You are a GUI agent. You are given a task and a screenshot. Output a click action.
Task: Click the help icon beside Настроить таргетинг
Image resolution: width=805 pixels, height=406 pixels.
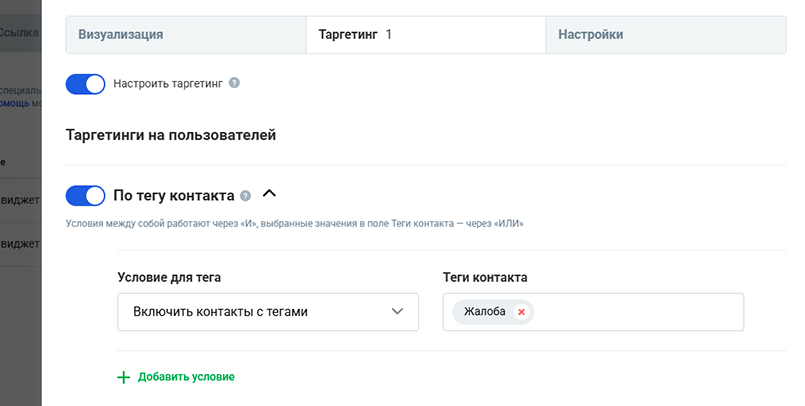(234, 84)
